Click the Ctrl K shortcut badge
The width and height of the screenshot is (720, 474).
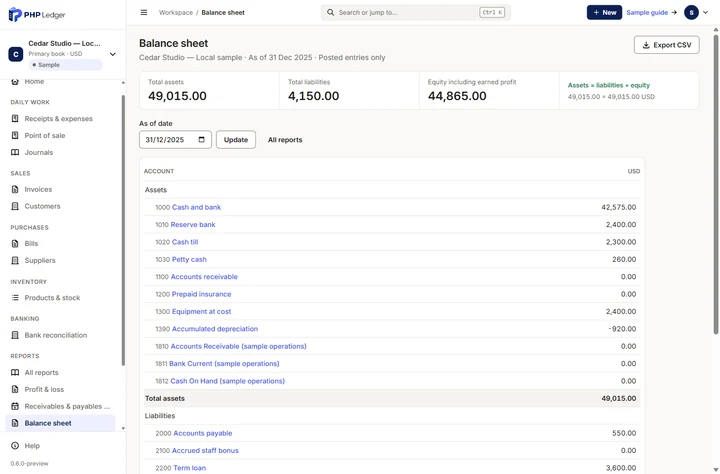coord(492,12)
